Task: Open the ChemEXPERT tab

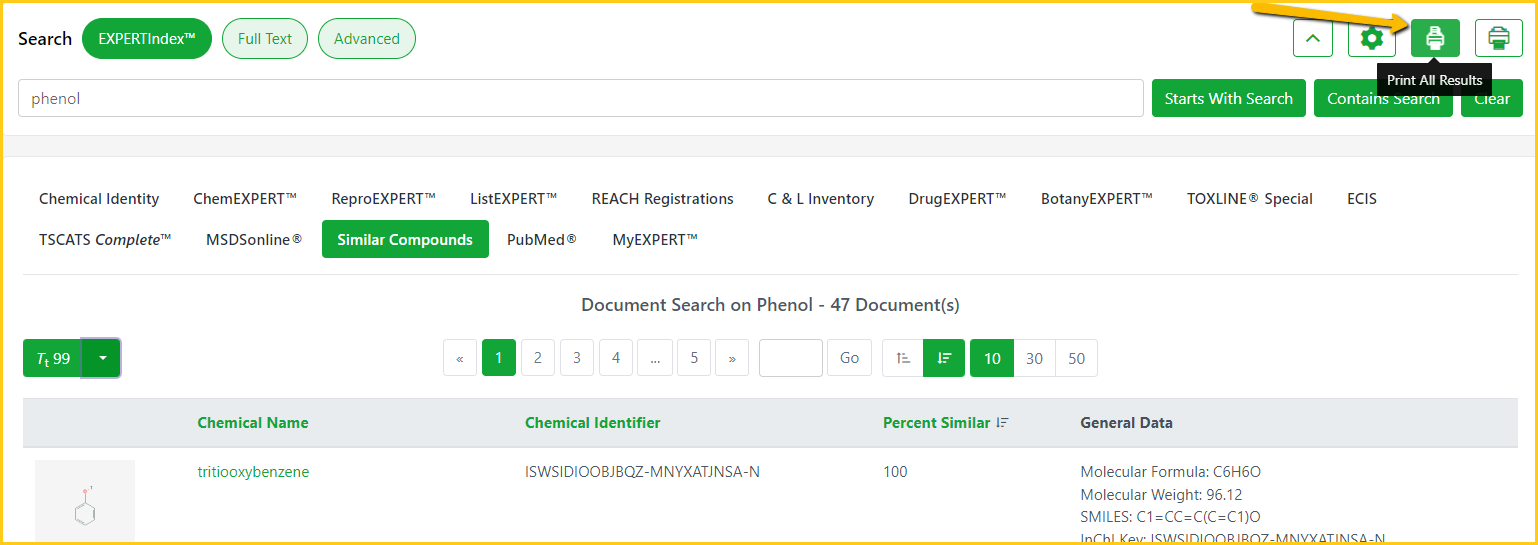Action: pyautogui.click(x=245, y=199)
